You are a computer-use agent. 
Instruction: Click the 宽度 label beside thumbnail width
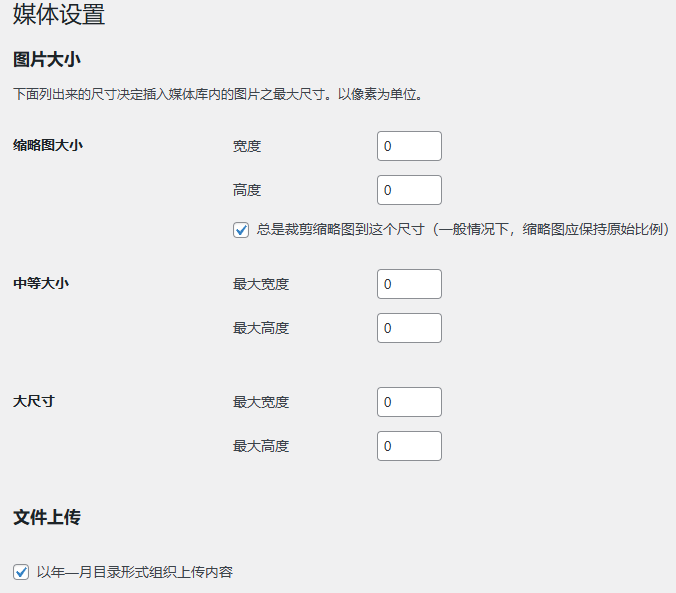tap(247, 146)
